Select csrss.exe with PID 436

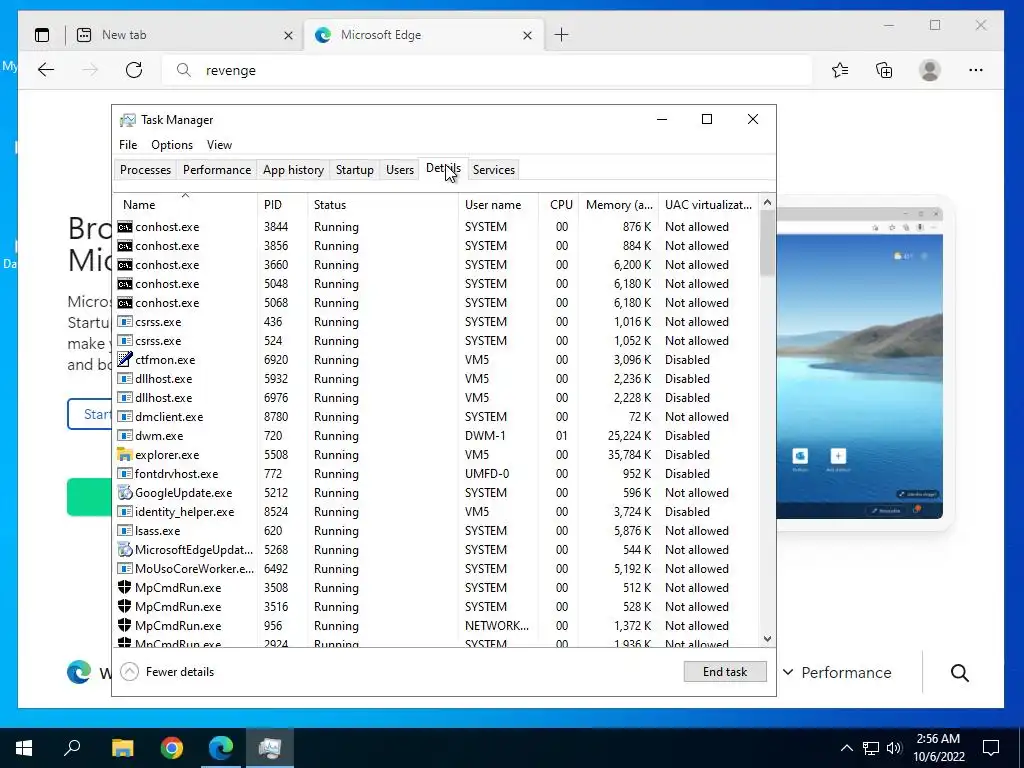click(436, 321)
